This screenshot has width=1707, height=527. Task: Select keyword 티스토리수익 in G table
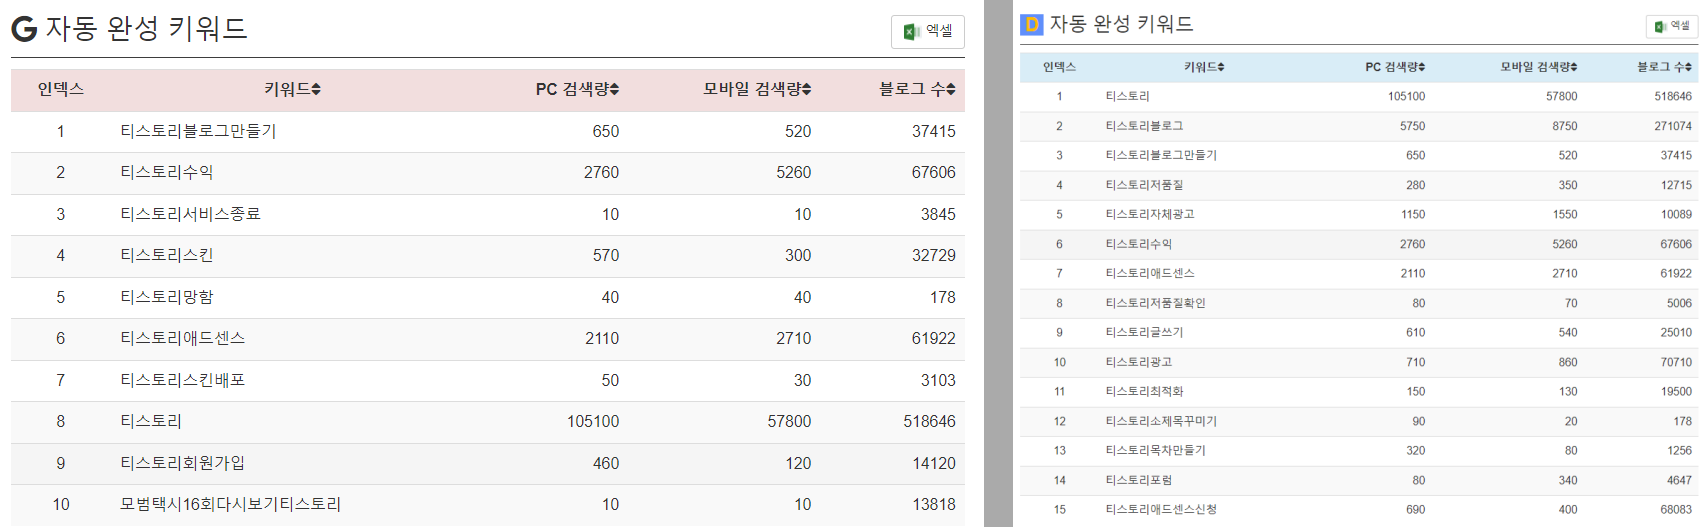pos(167,172)
